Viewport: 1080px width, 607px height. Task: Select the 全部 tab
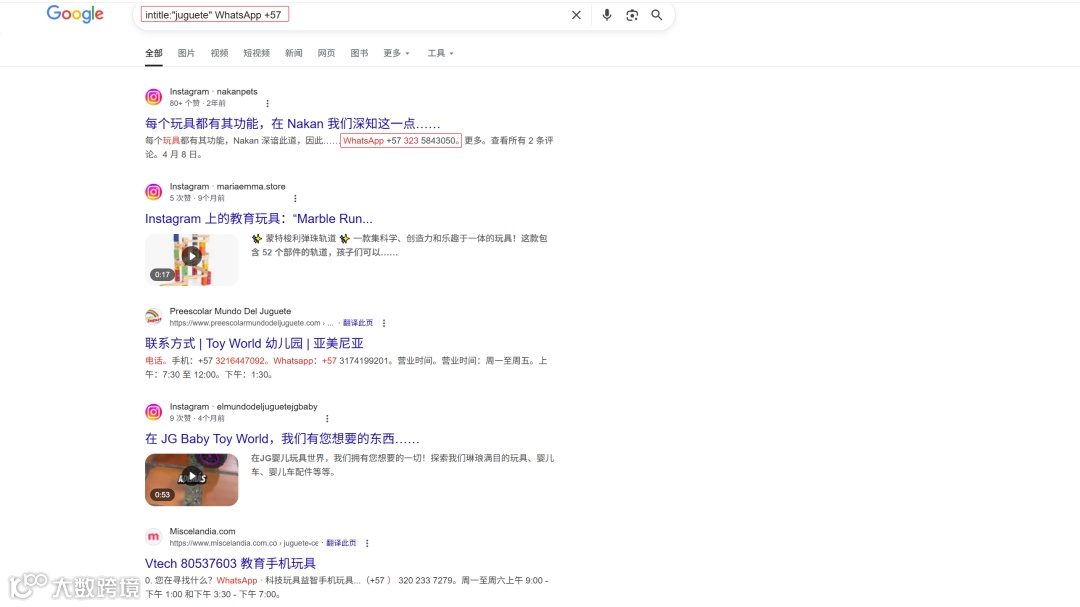click(x=154, y=53)
